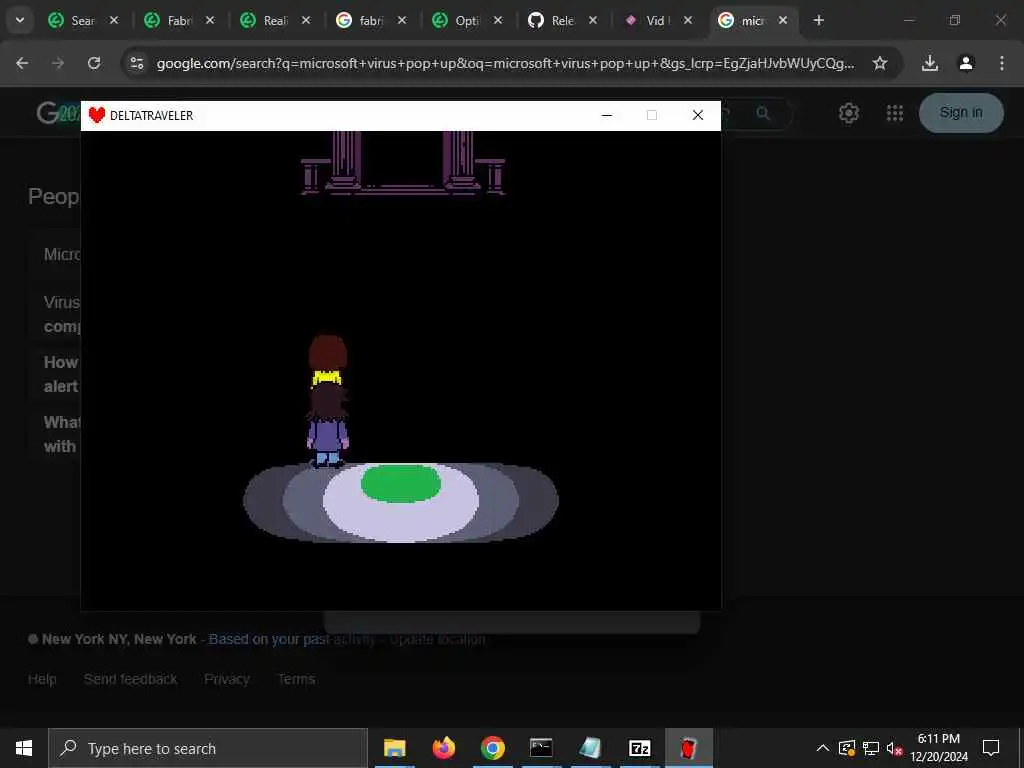
Task: Click the DELTATRAVELER red heart window icon
Action: (97, 116)
